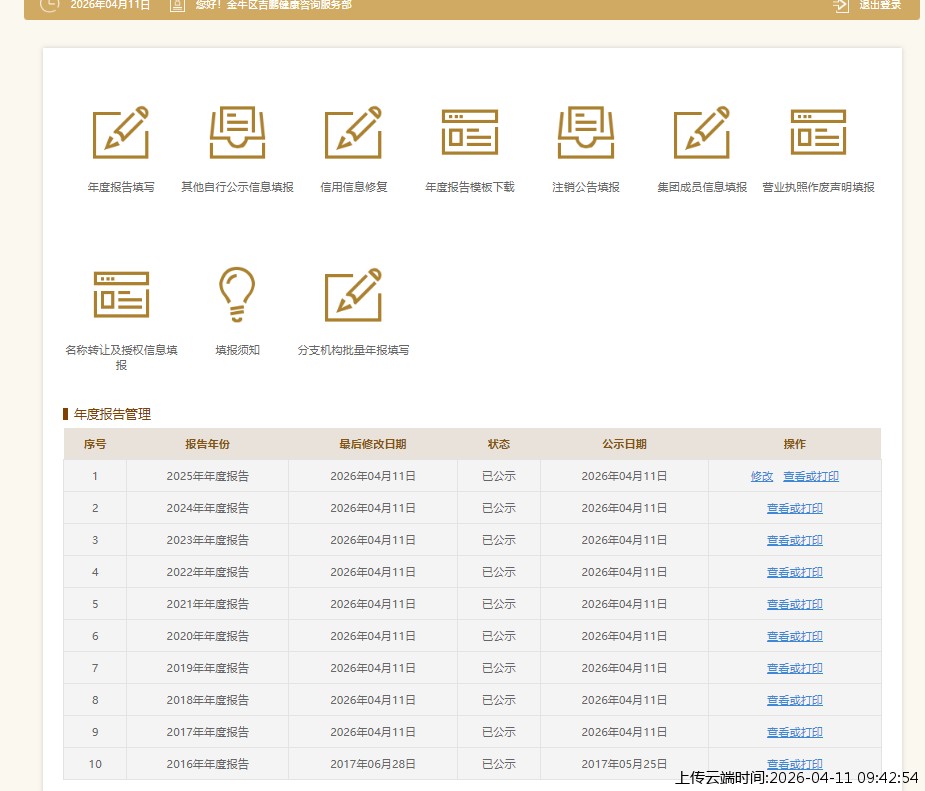
Task: Open 填报须知 lightbulb icon
Action: click(237, 295)
